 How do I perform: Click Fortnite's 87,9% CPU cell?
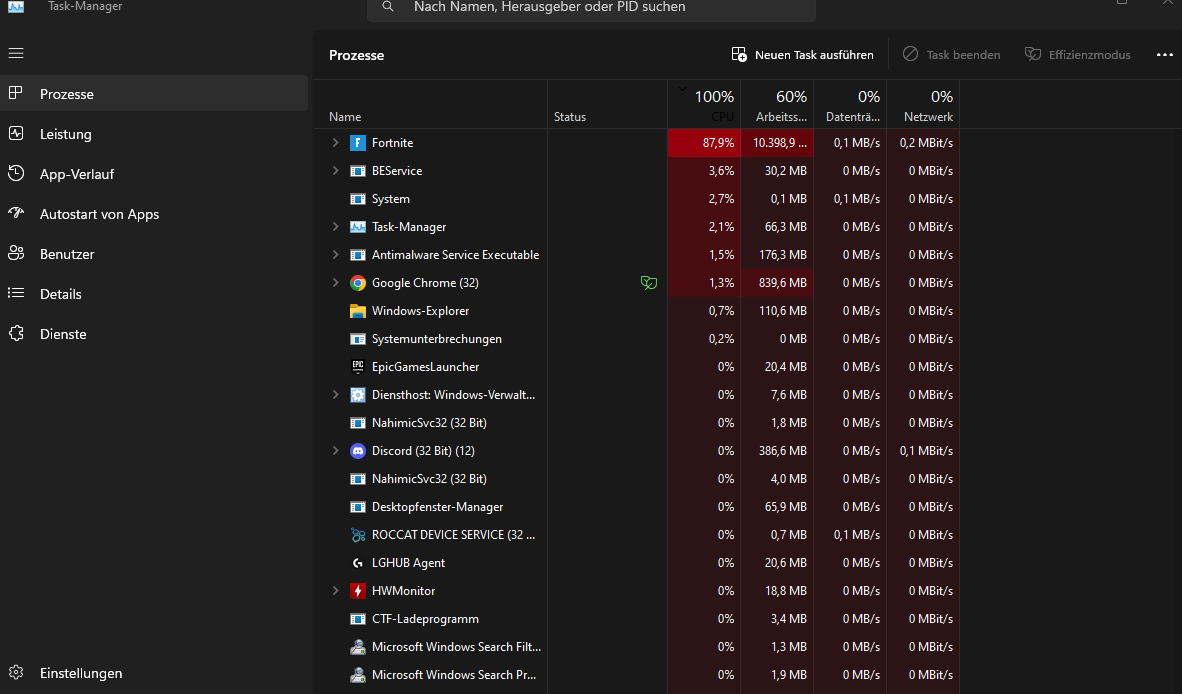[704, 142]
